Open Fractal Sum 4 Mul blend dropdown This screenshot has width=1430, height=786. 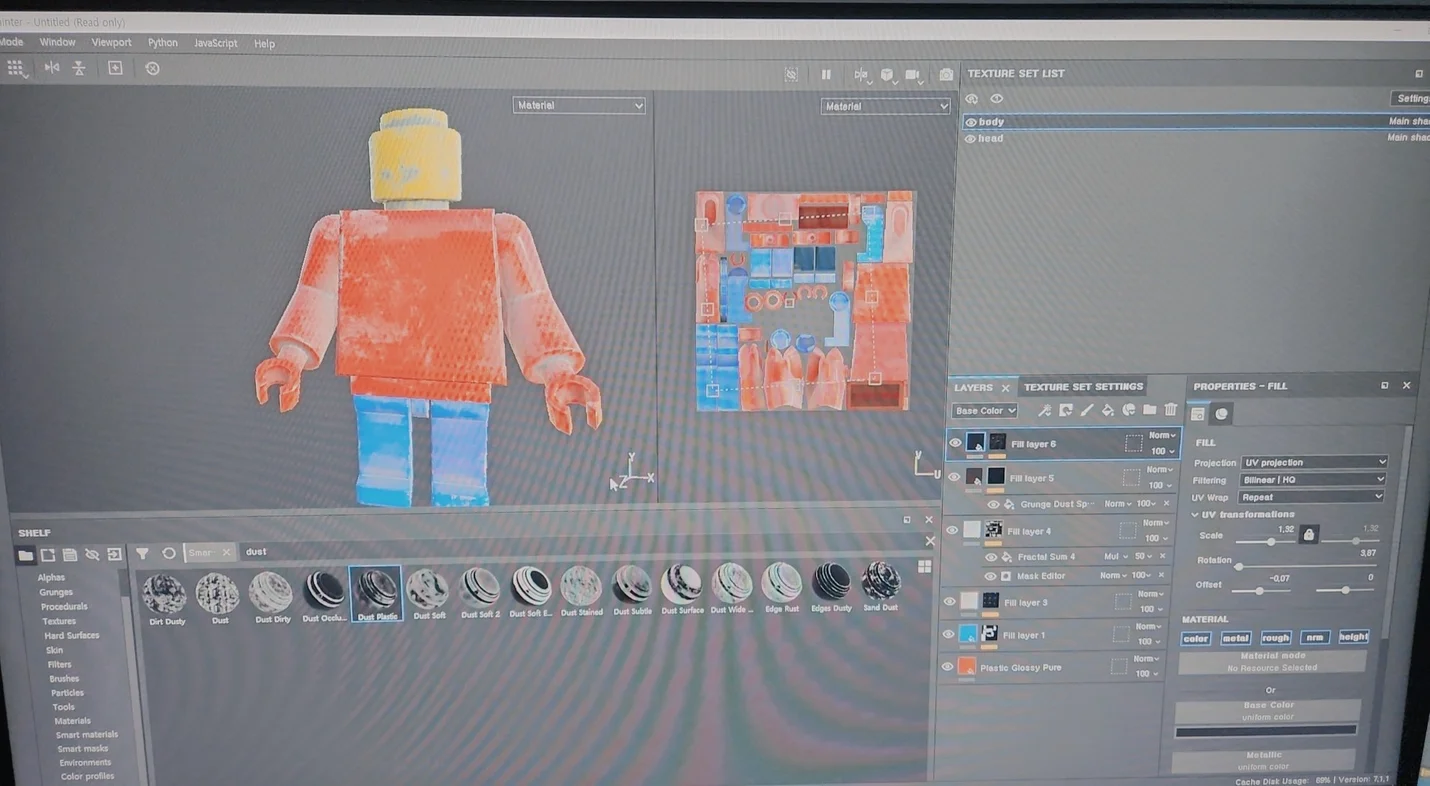pyautogui.click(x=1116, y=557)
